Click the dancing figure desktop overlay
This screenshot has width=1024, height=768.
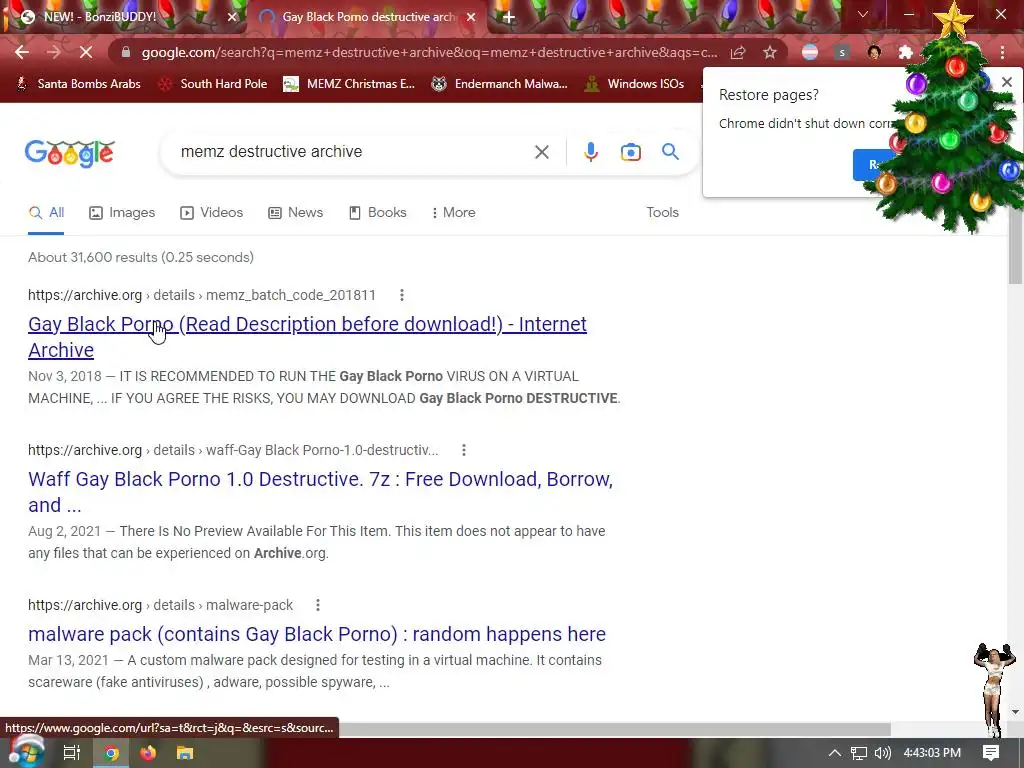click(x=994, y=690)
